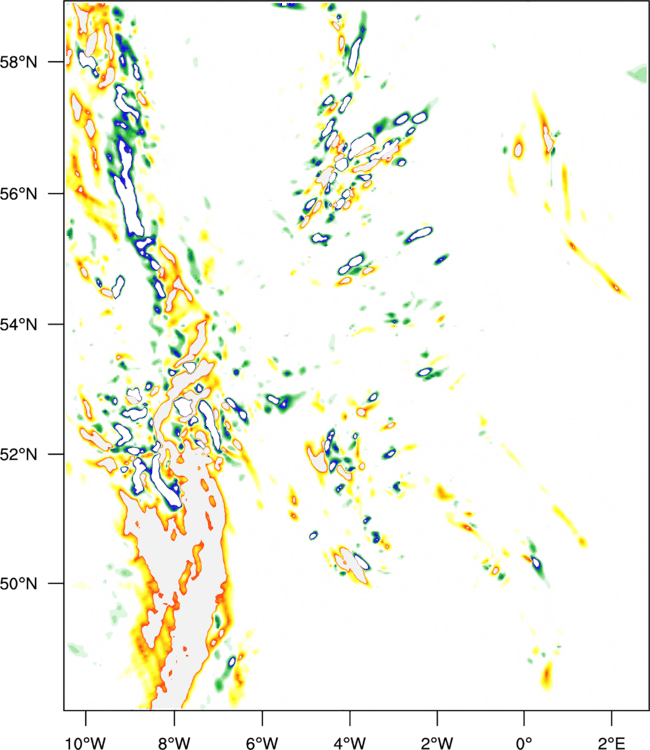Click the 8°W longitude label
Viewport: 650px width, 750px height.
pyautogui.click(x=174, y=743)
